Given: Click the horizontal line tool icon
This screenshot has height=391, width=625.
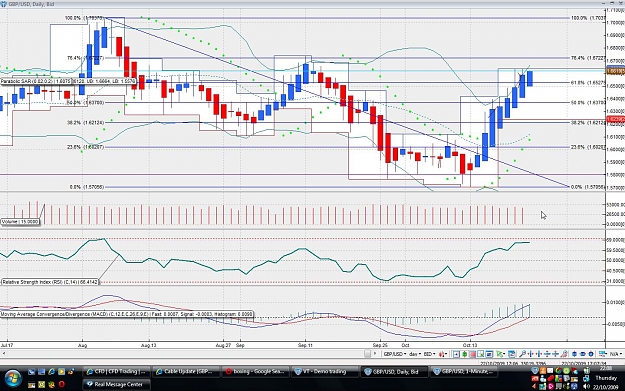Looking at the screenshot, I should (x=547, y=354).
